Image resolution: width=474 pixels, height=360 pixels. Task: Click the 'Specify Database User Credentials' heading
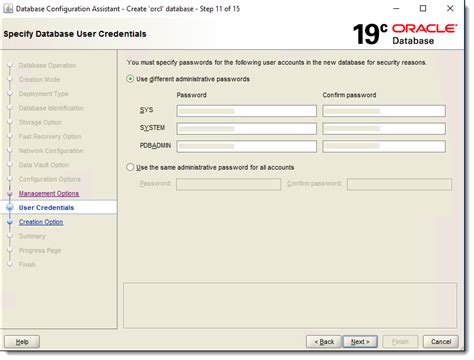coord(75,34)
